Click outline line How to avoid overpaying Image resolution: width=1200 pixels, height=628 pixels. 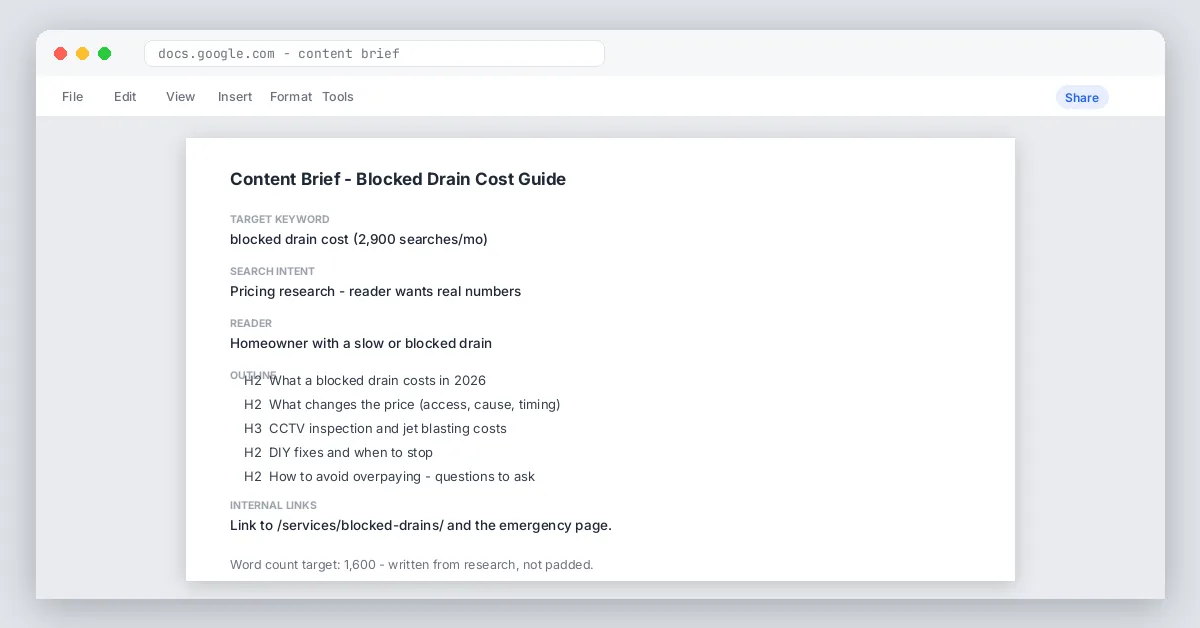tap(389, 476)
